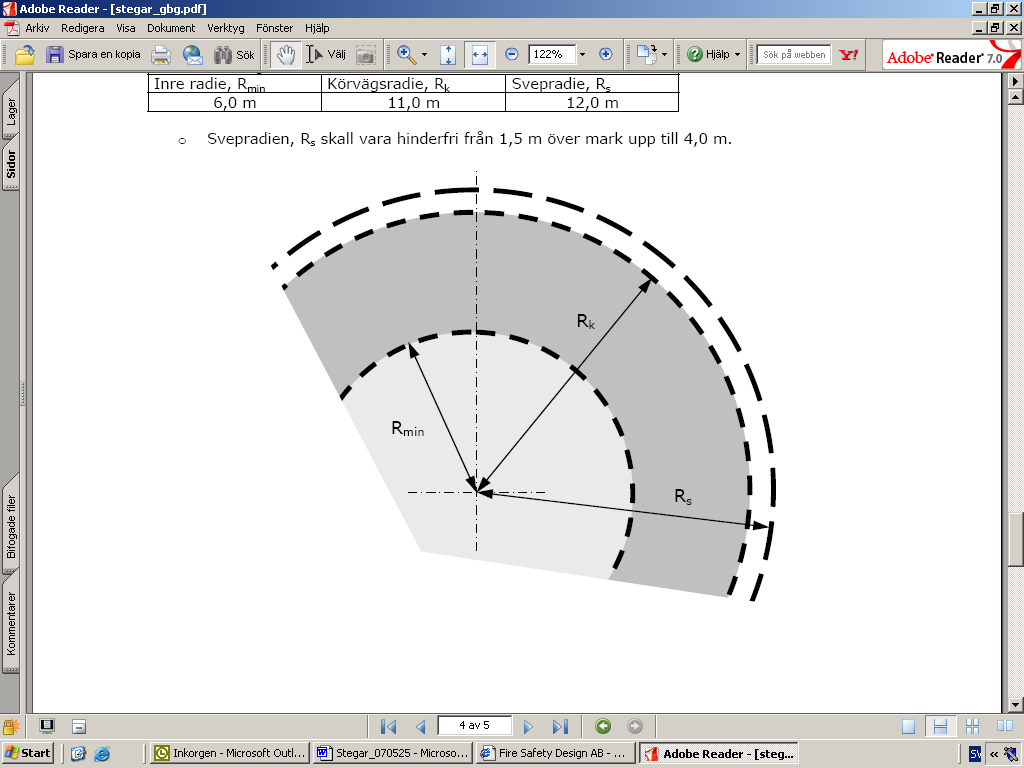Go to first page button
This screenshot has width=1024, height=768.
pos(389,726)
